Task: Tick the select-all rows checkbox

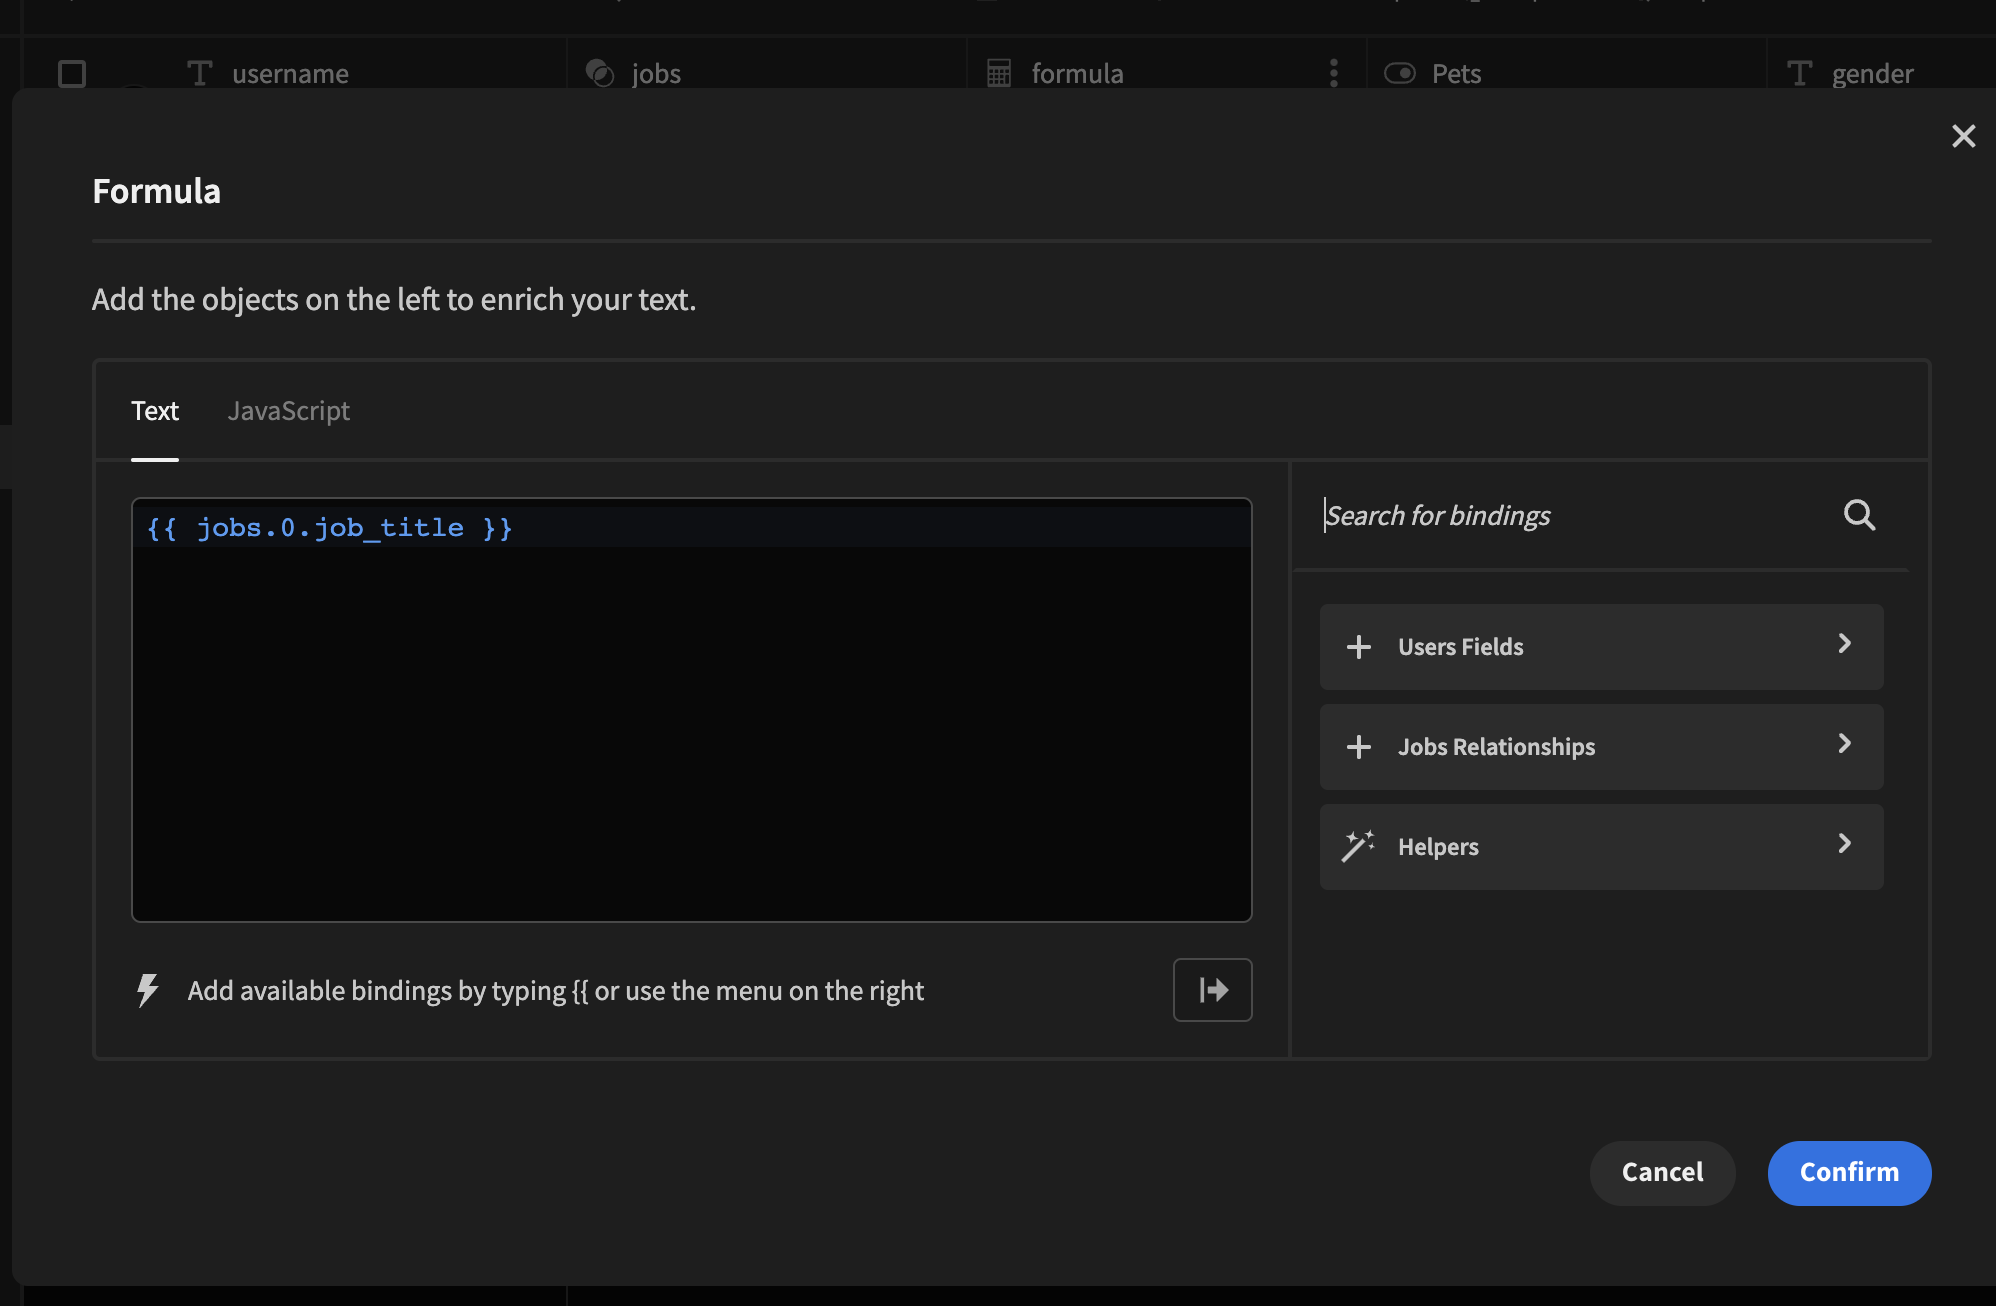Action: (x=72, y=73)
